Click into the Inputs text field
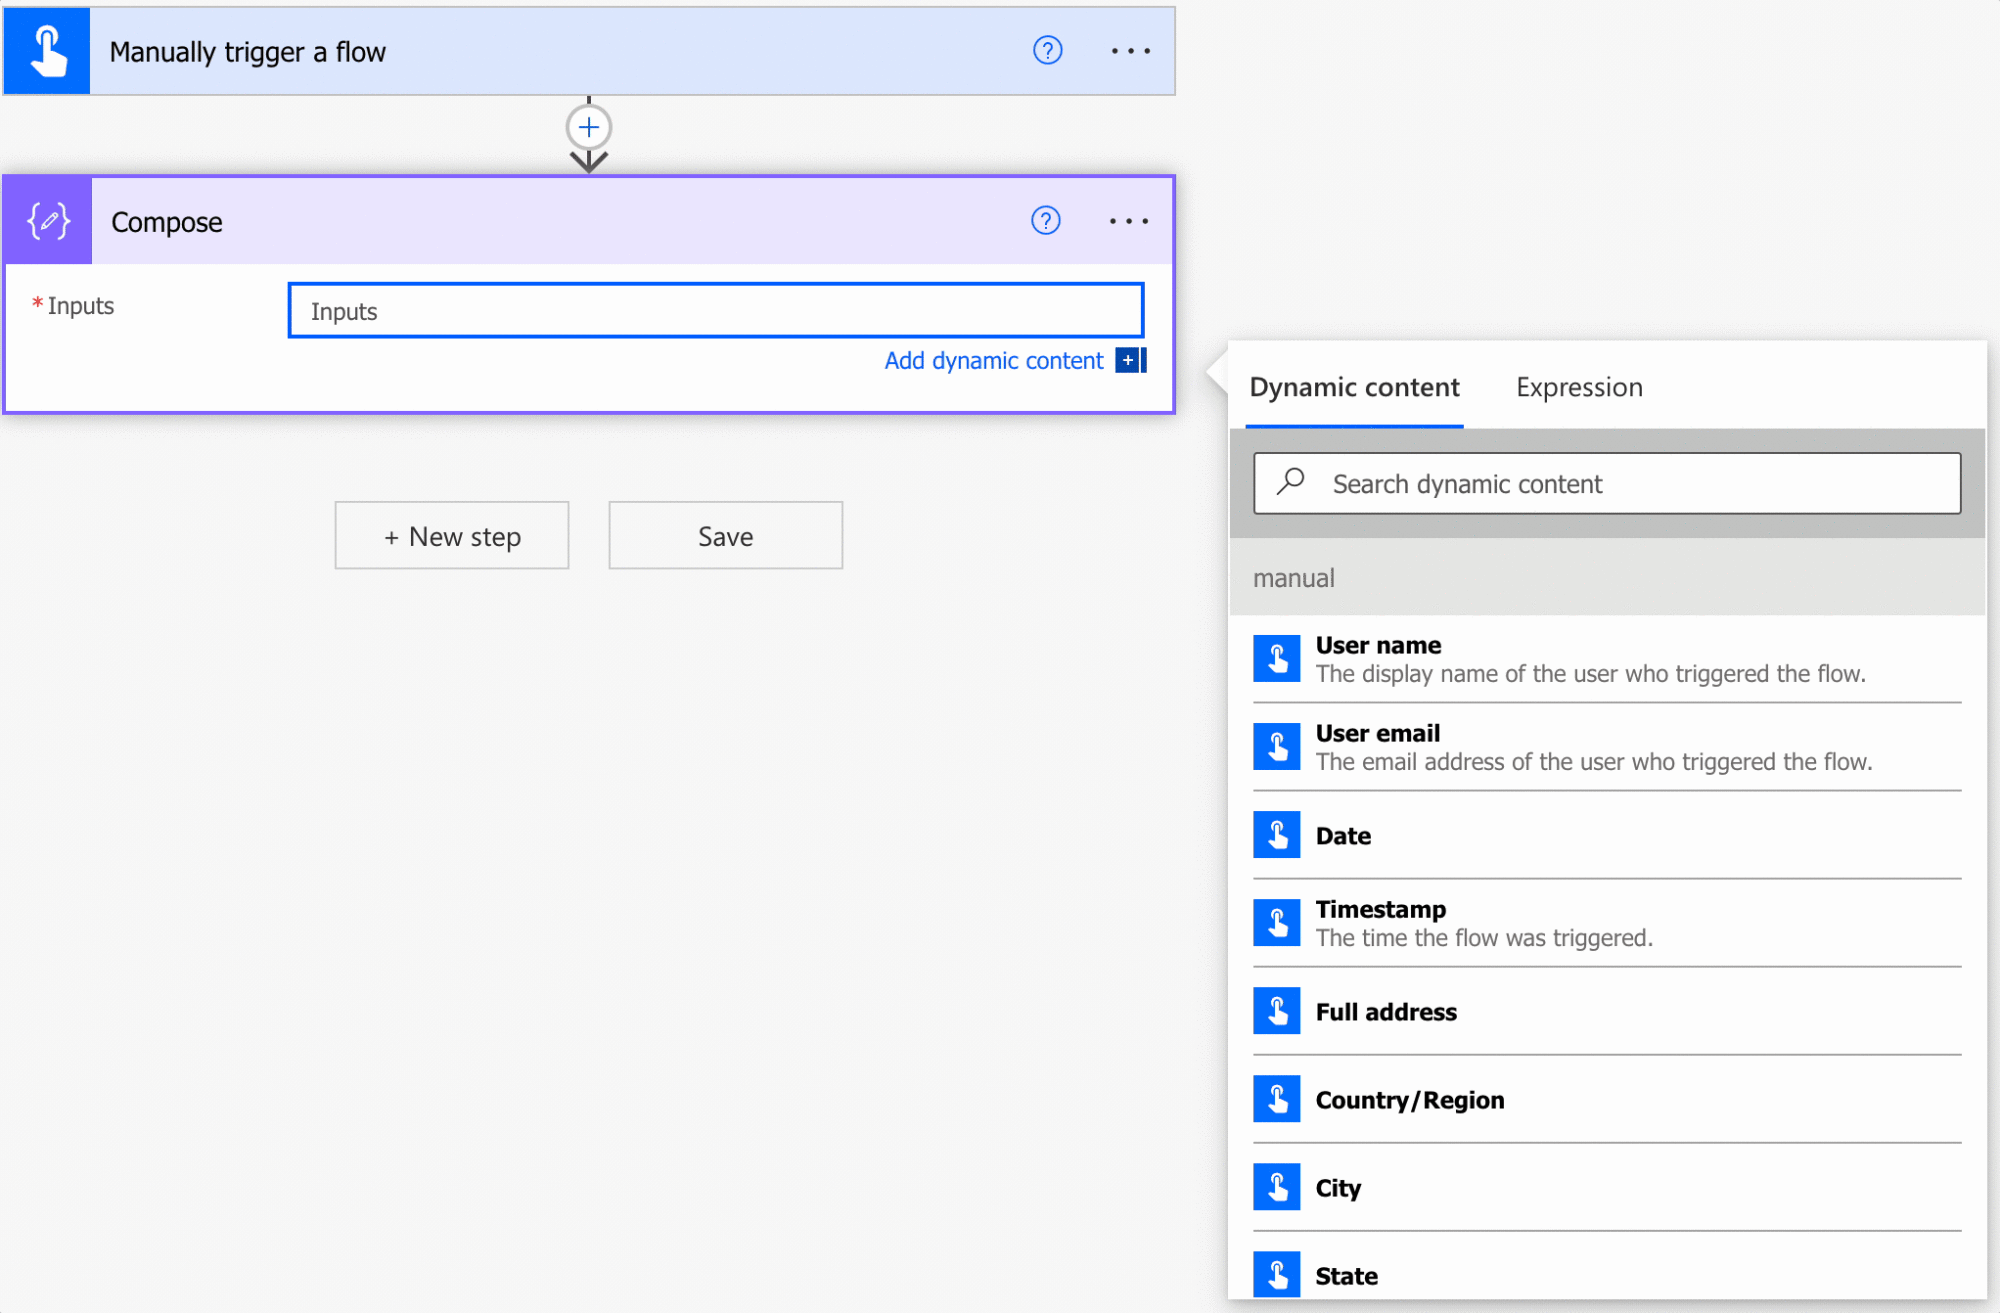Screen dimensions: 2000x1313 pos(715,311)
